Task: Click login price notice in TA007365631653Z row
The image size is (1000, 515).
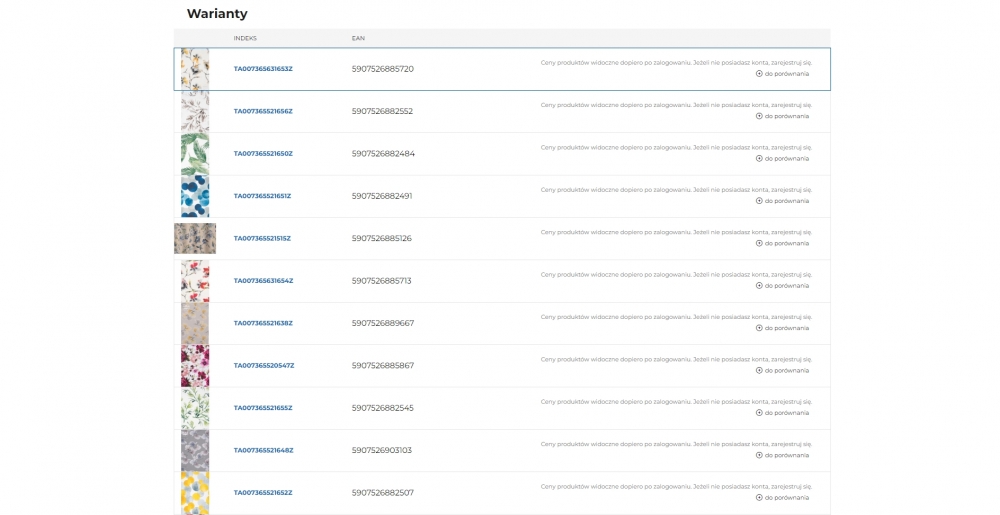Action: pos(676,62)
